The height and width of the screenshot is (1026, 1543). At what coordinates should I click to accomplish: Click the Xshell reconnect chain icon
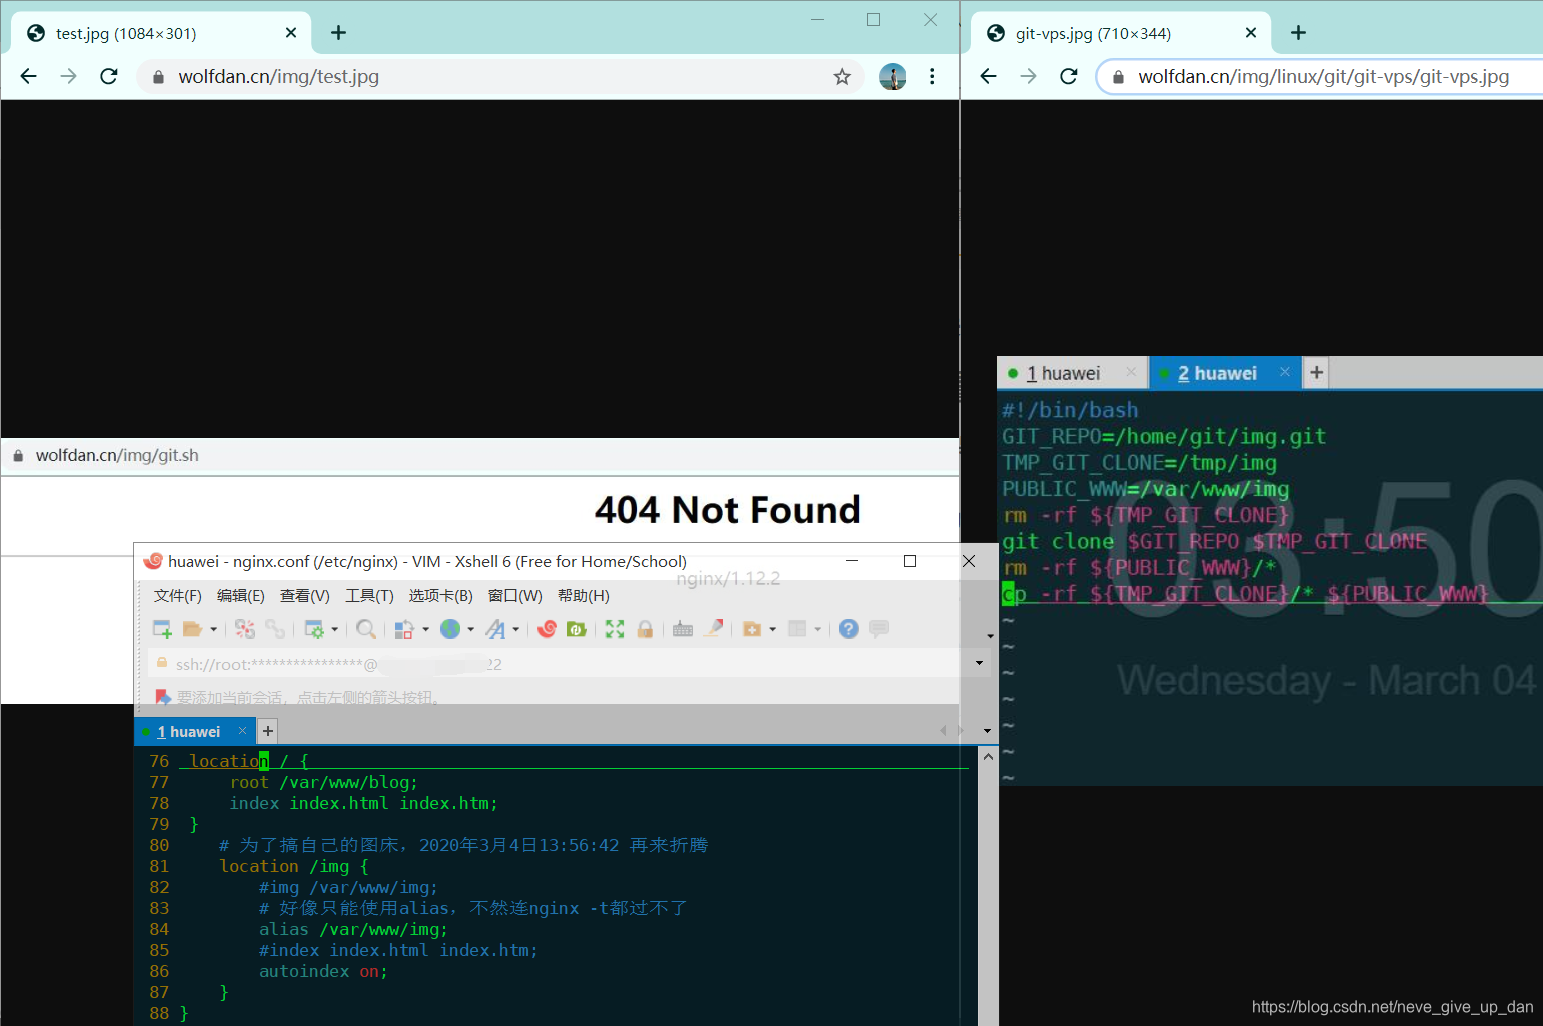[275, 629]
